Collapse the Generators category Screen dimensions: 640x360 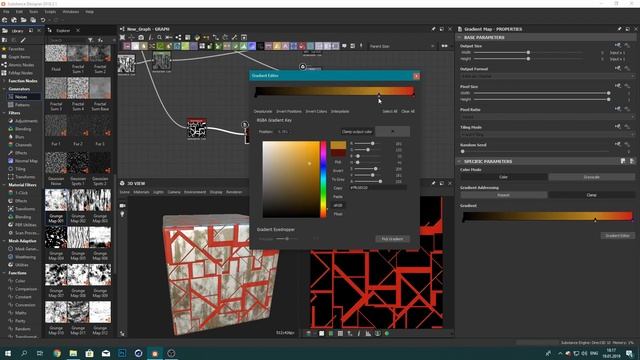(x=4, y=89)
